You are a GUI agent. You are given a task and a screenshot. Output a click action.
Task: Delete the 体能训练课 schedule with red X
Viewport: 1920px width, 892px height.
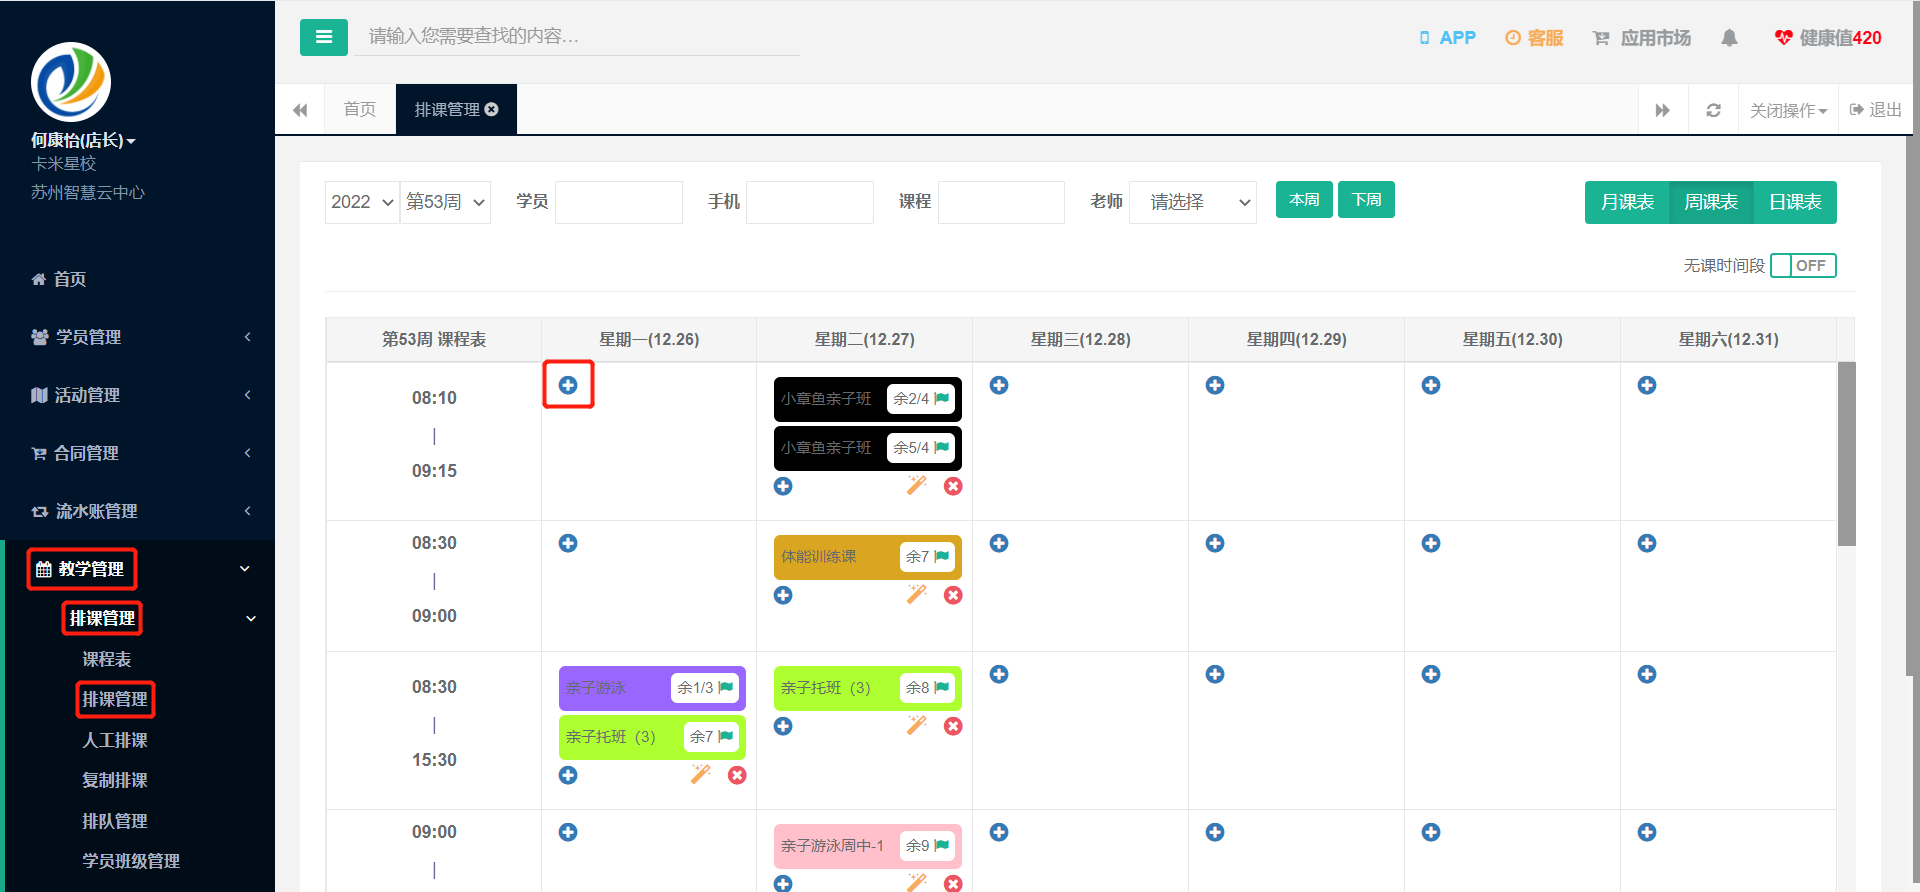953,595
